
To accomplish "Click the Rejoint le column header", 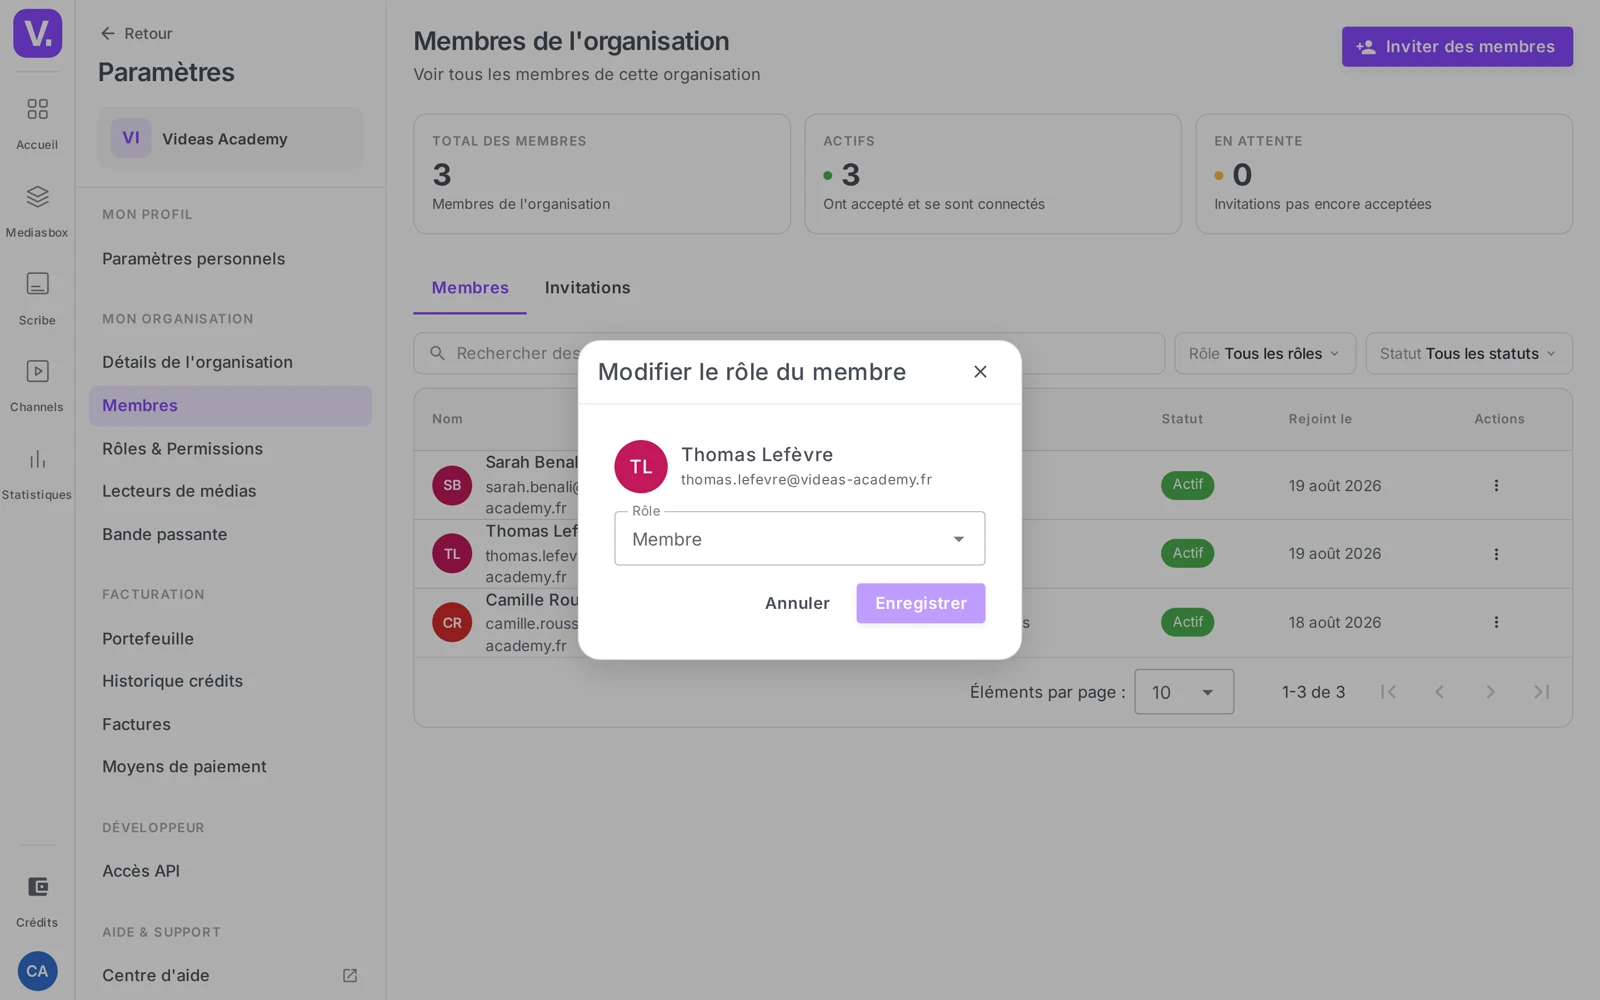I will click(1320, 419).
